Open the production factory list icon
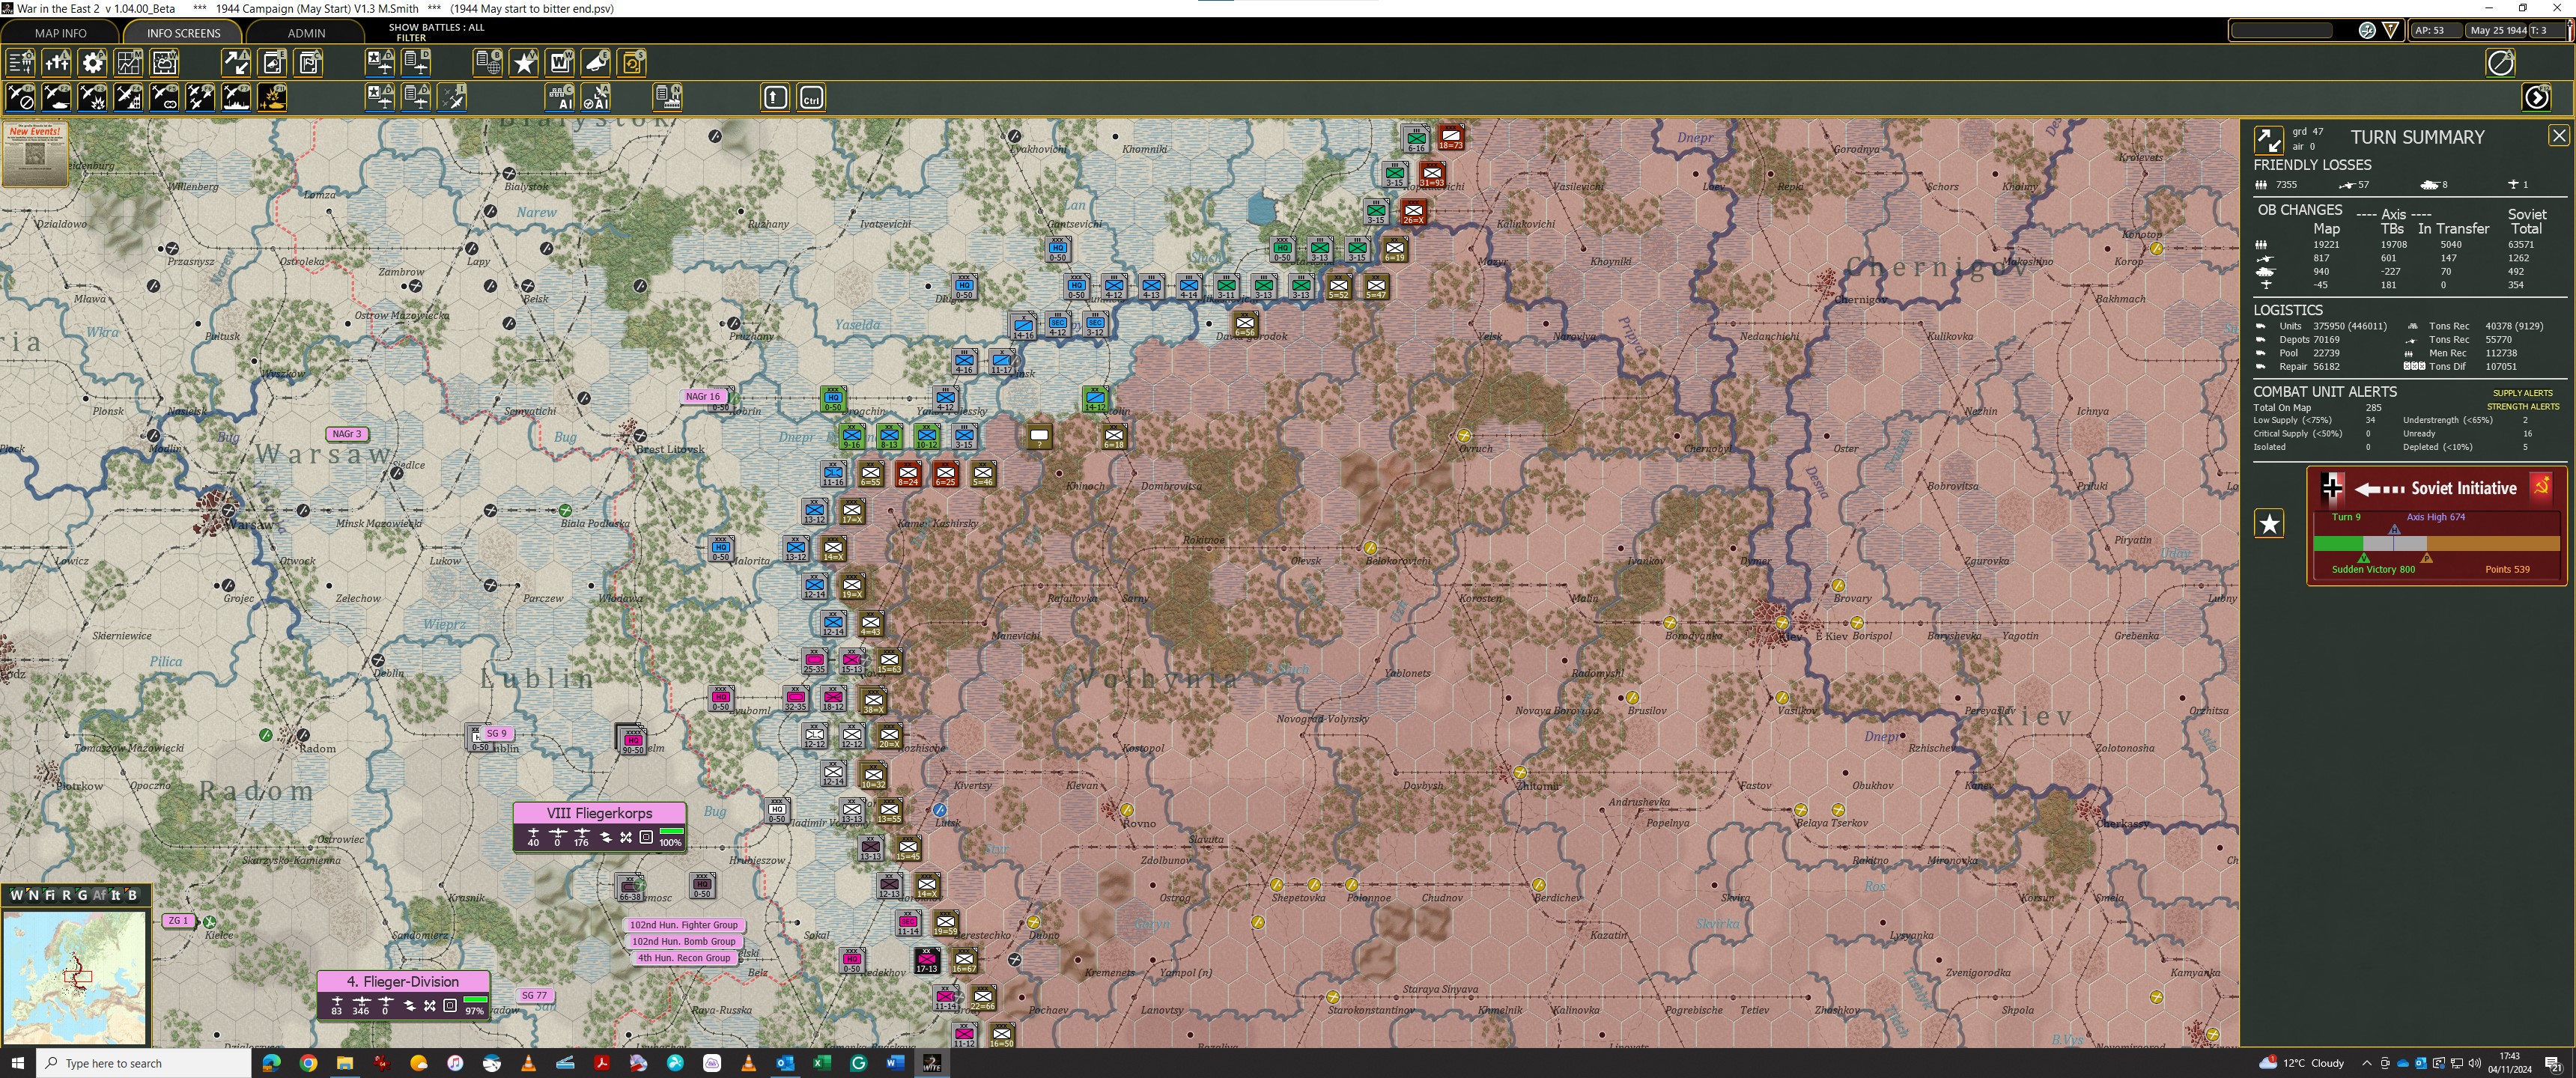Screen dimensions: 2576x1078 point(668,97)
